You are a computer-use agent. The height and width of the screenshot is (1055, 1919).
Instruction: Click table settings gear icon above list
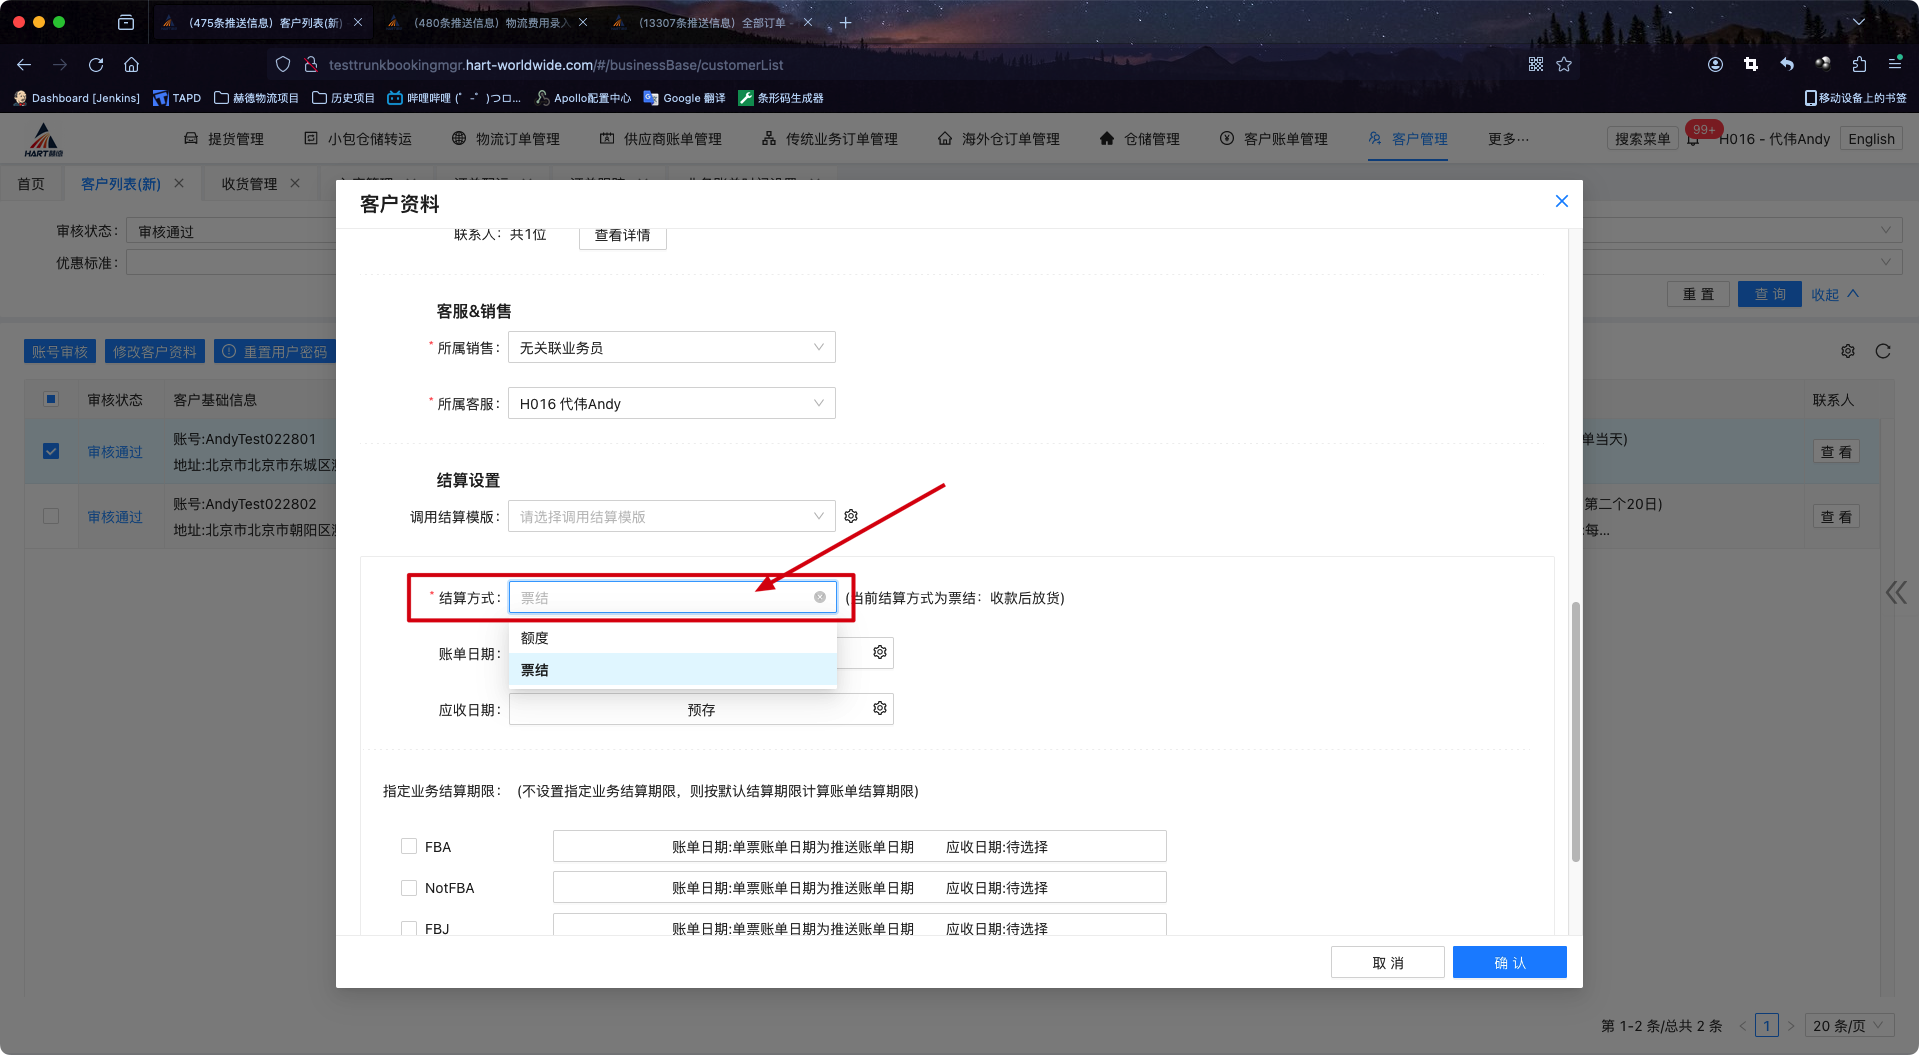coord(1848,351)
